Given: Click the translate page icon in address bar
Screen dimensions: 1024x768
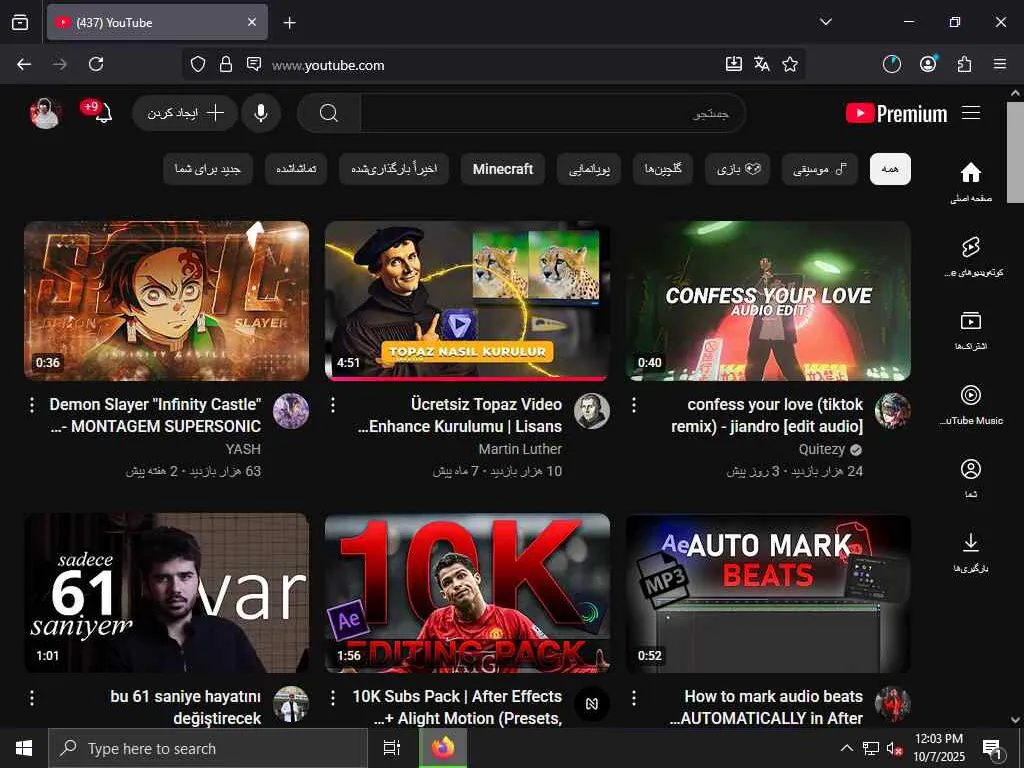Looking at the screenshot, I should coord(761,64).
